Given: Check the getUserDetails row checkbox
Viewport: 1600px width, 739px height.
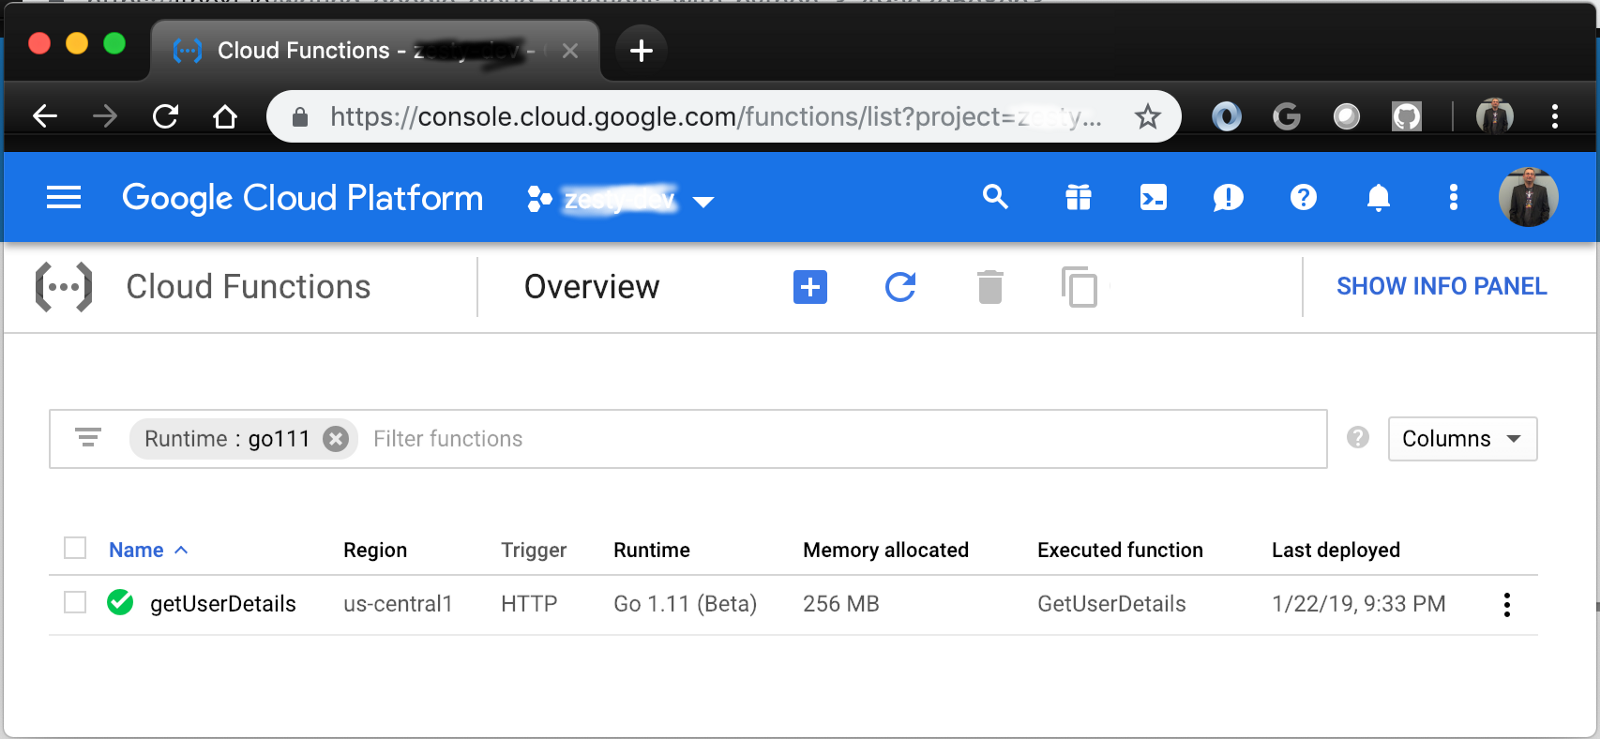Looking at the screenshot, I should (75, 602).
